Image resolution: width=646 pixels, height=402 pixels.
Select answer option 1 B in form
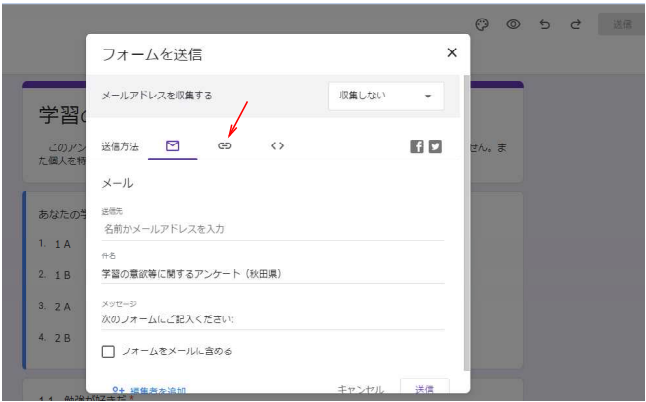pyautogui.click(x=63, y=275)
